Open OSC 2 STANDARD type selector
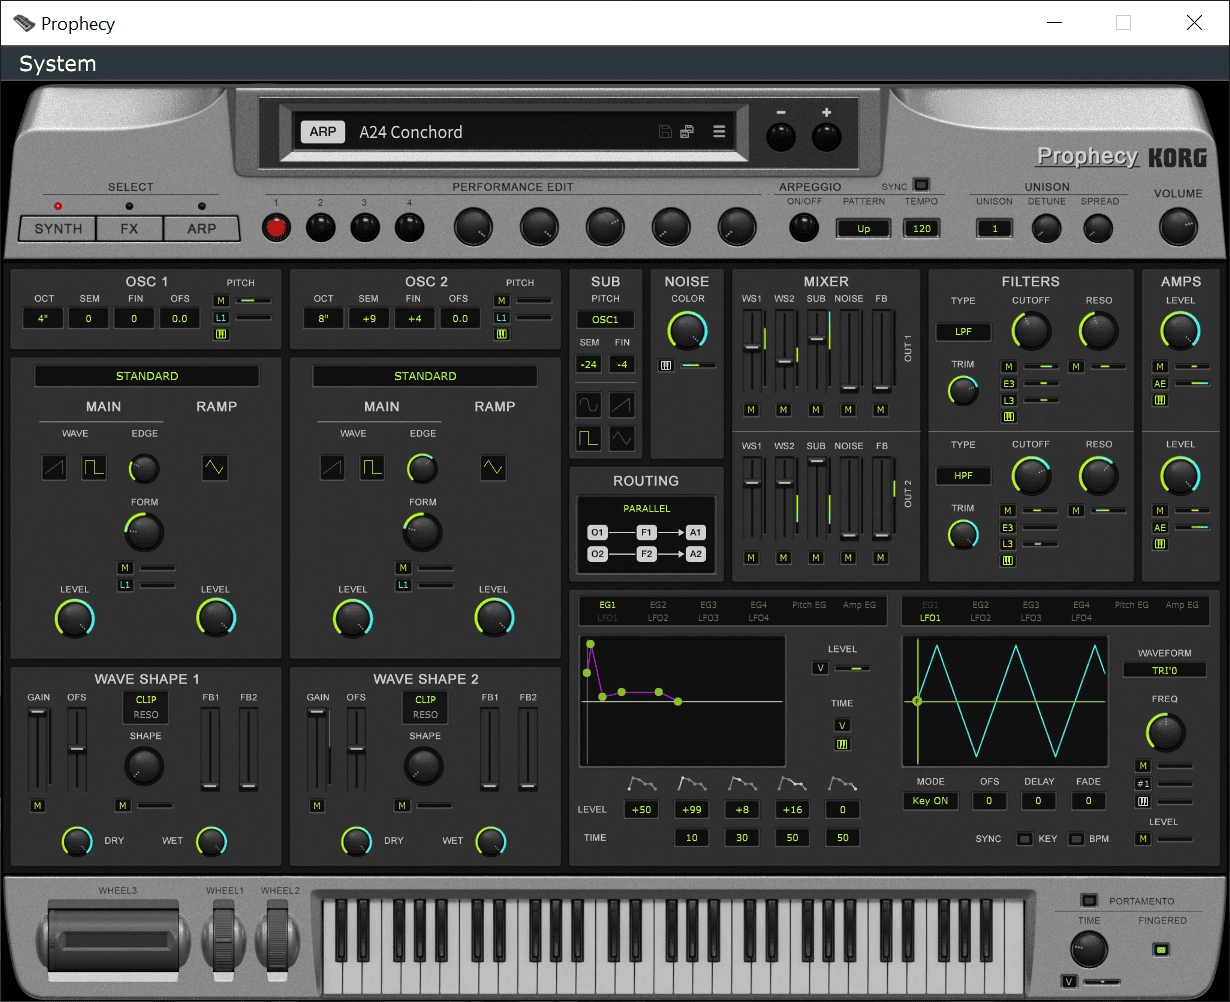The height and width of the screenshot is (1002, 1230). (425, 376)
